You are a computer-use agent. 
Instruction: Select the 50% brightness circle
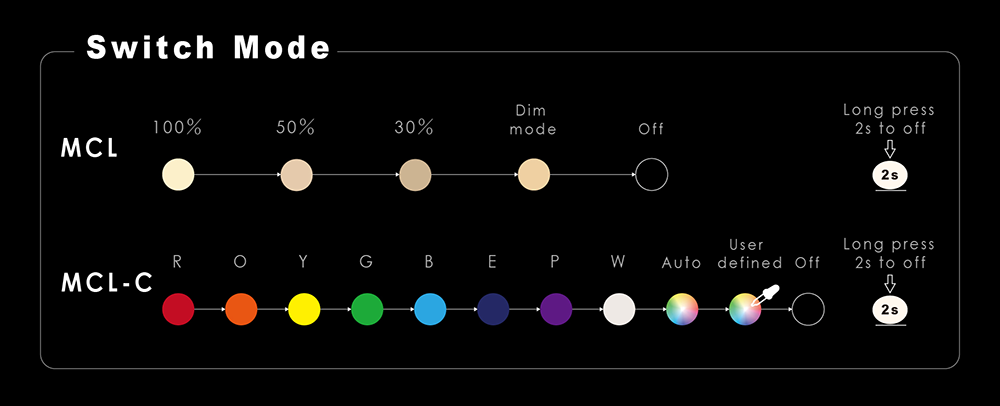coord(296,175)
